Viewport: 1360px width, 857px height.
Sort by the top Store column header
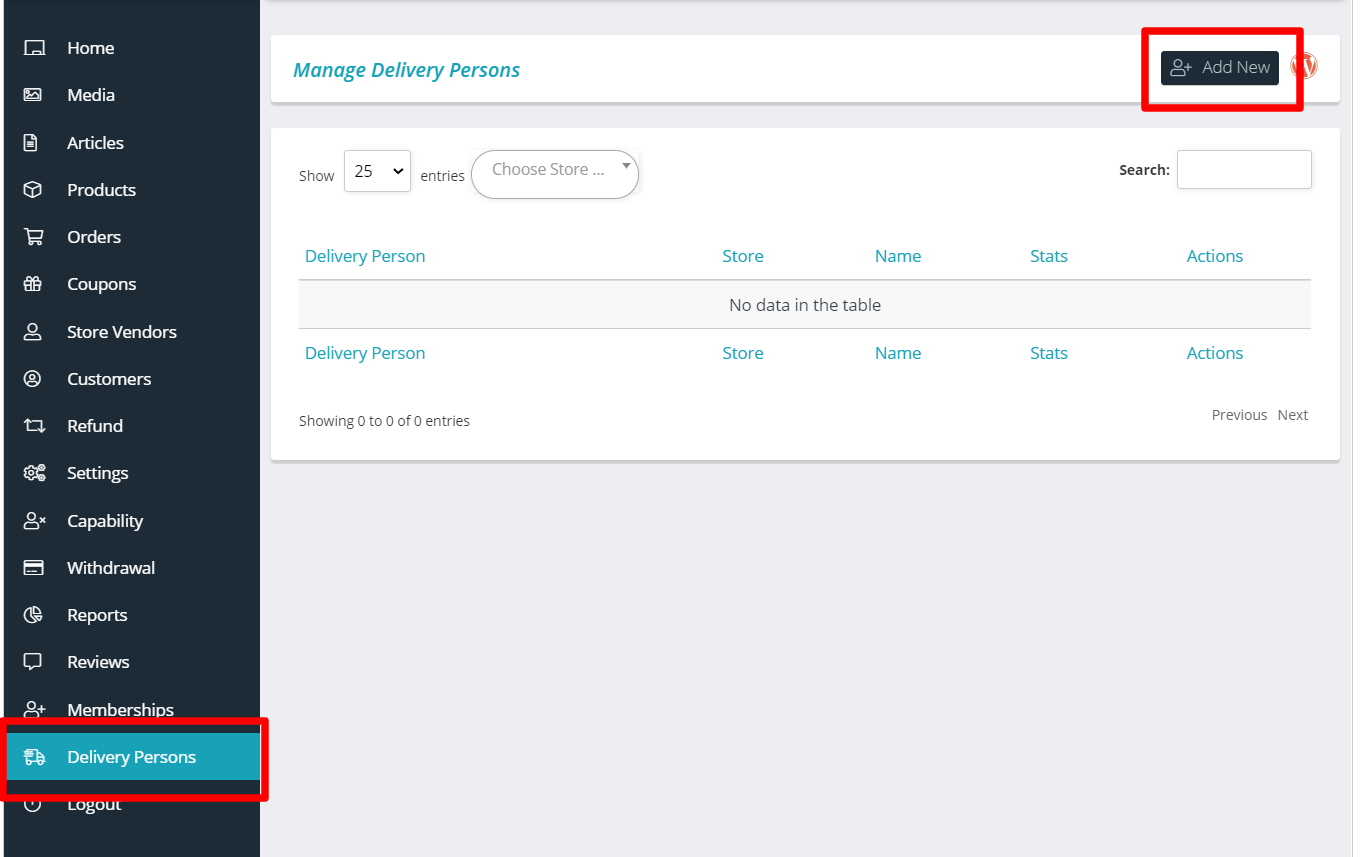tap(743, 256)
